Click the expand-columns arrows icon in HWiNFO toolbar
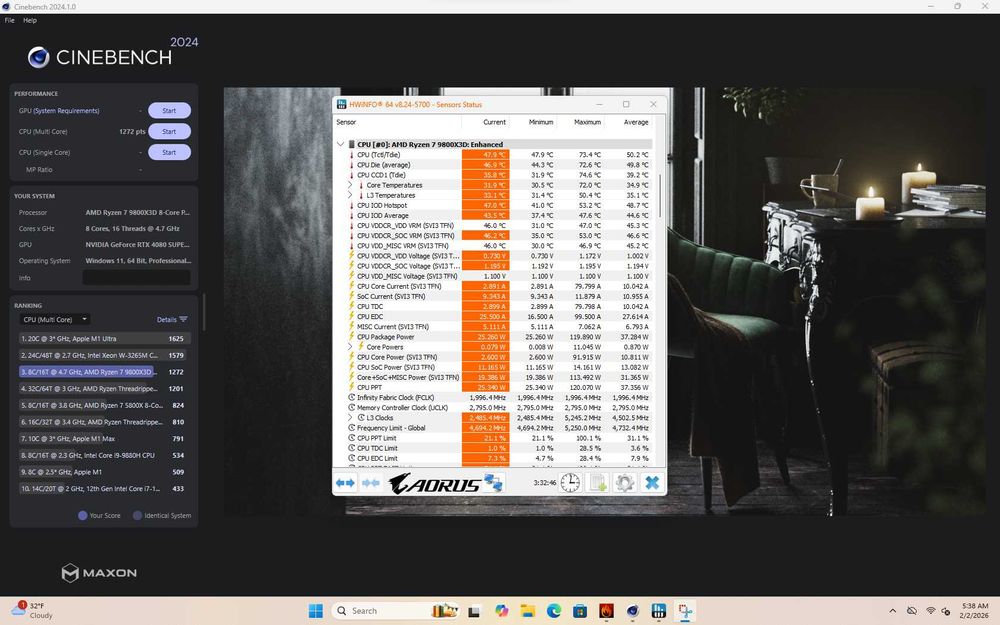Viewport: 1000px width, 625px height. click(x=345, y=483)
